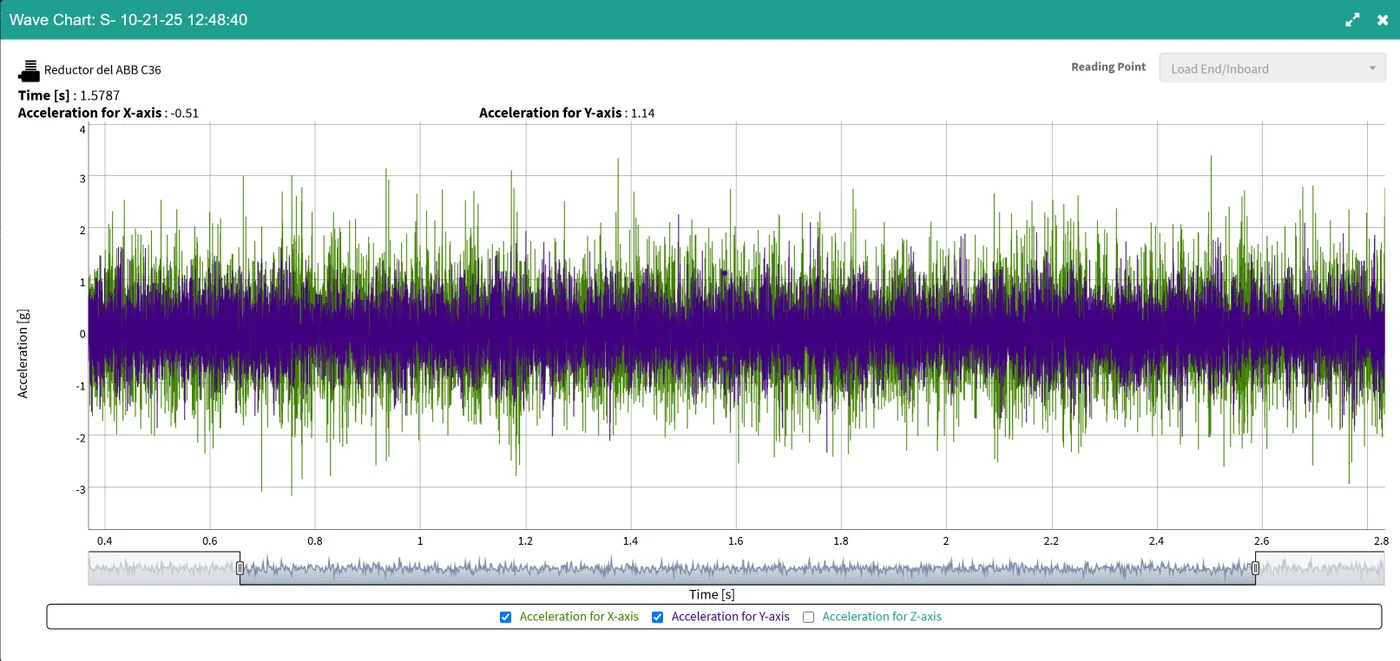Click inside the selected range of the overview navigator
Viewport: 1400px width, 661px height.
[748, 568]
